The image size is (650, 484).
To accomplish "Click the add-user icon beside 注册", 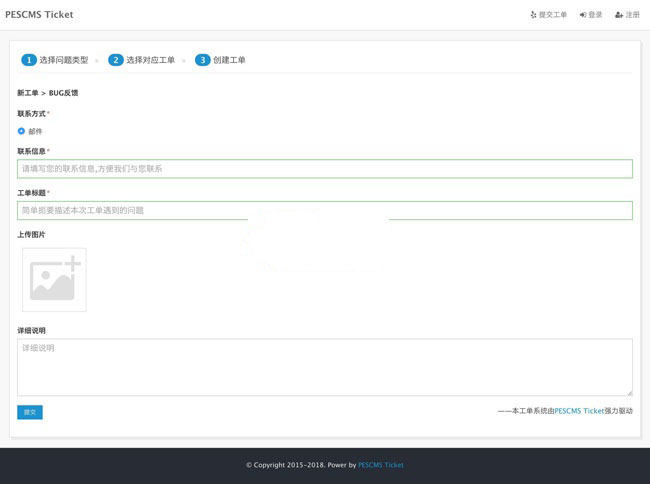I will click(619, 15).
